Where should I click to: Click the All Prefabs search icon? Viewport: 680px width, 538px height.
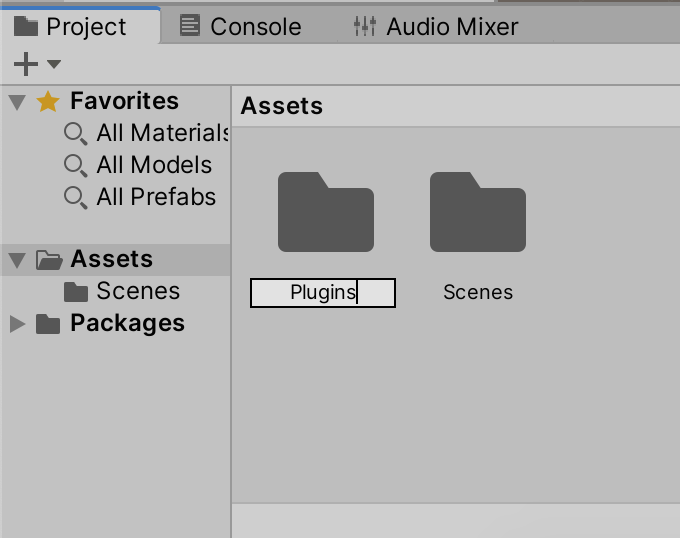pos(75,197)
